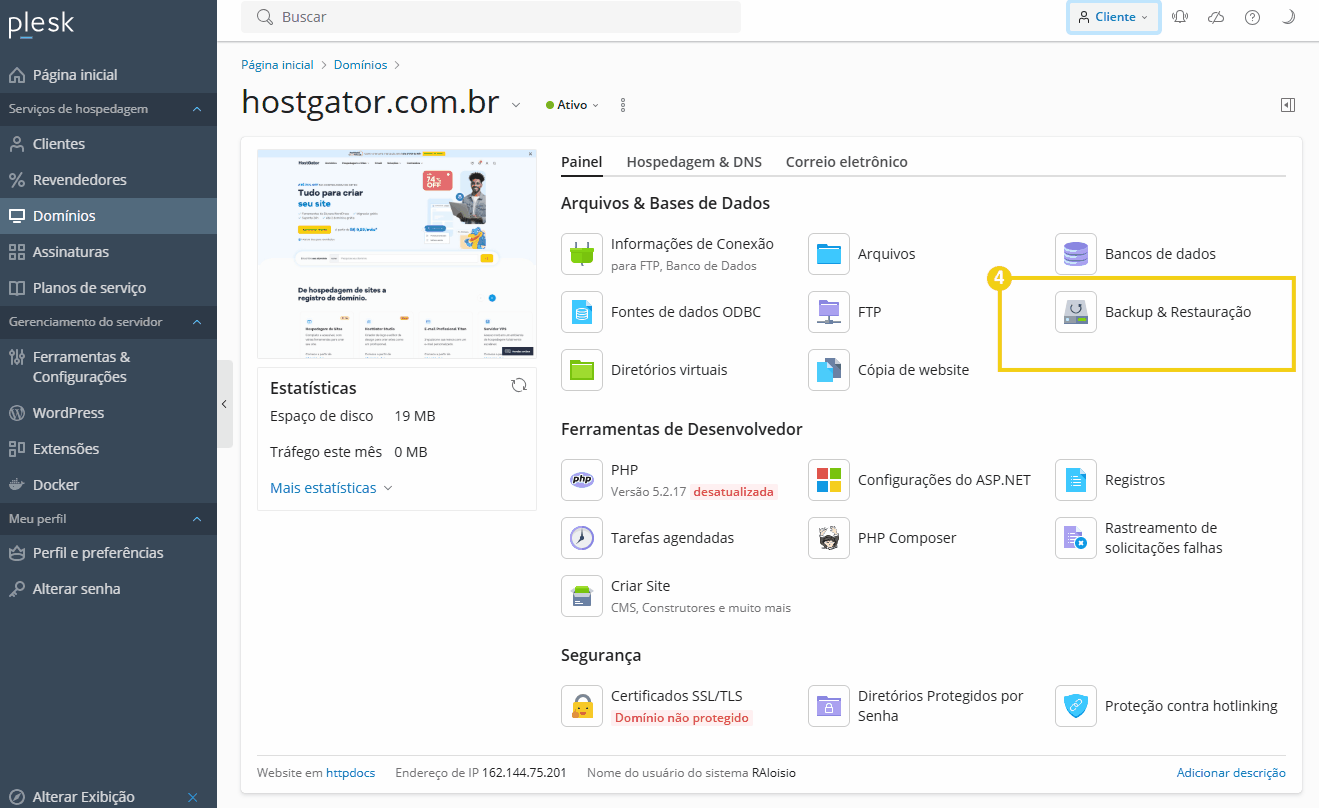Open Extensões in the sidebar
The width and height of the screenshot is (1319, 808).
[108, 449]
